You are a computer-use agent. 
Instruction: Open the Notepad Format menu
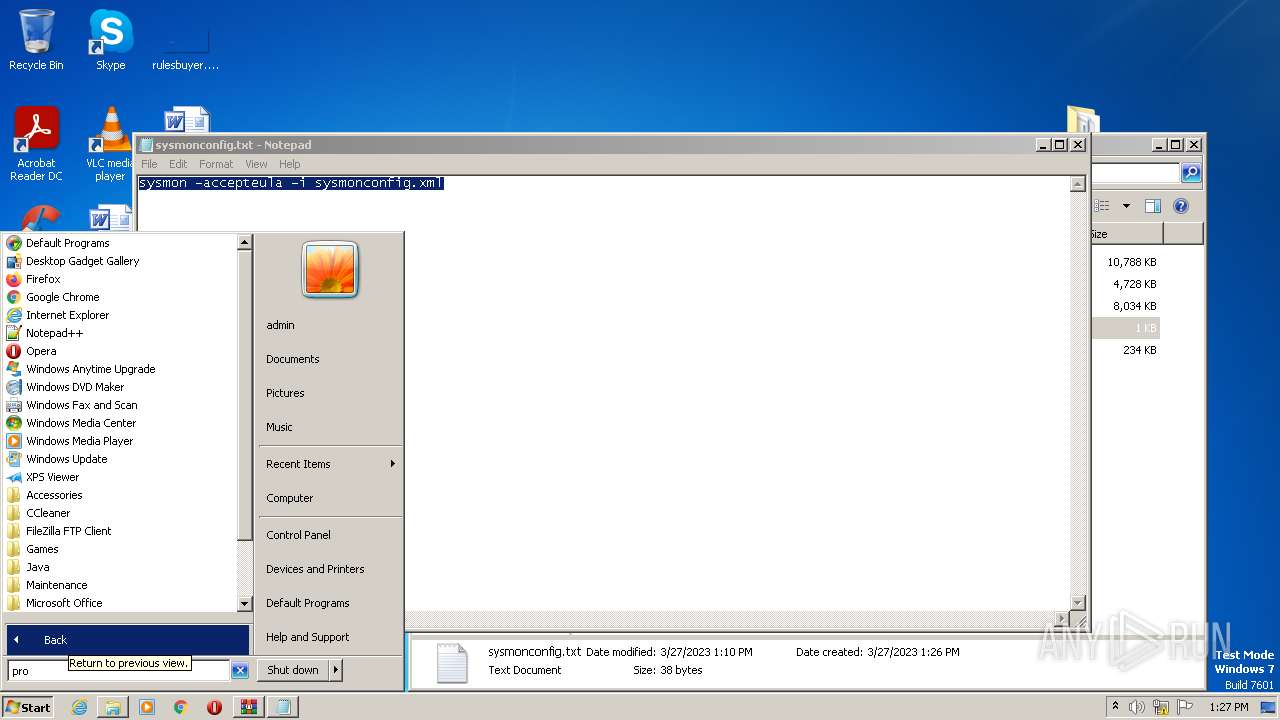(x=216, y=164)
